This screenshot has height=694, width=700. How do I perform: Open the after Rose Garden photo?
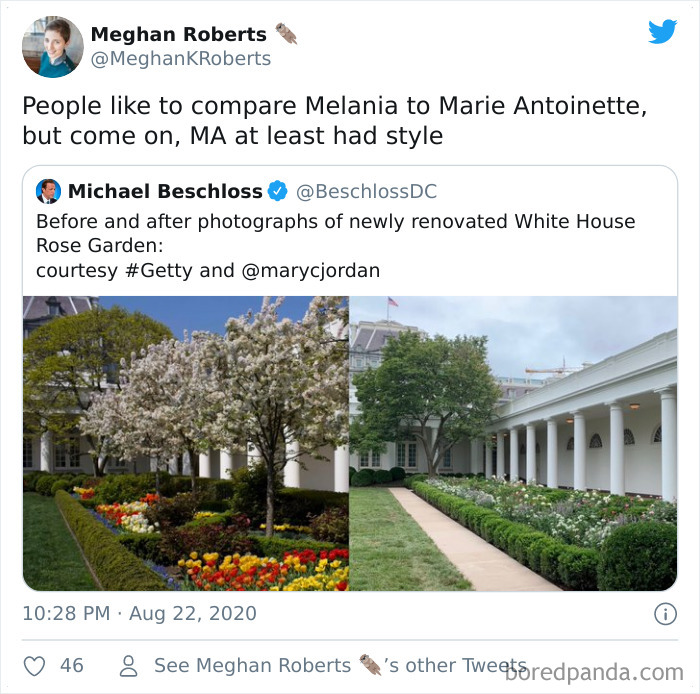point(513,443)
